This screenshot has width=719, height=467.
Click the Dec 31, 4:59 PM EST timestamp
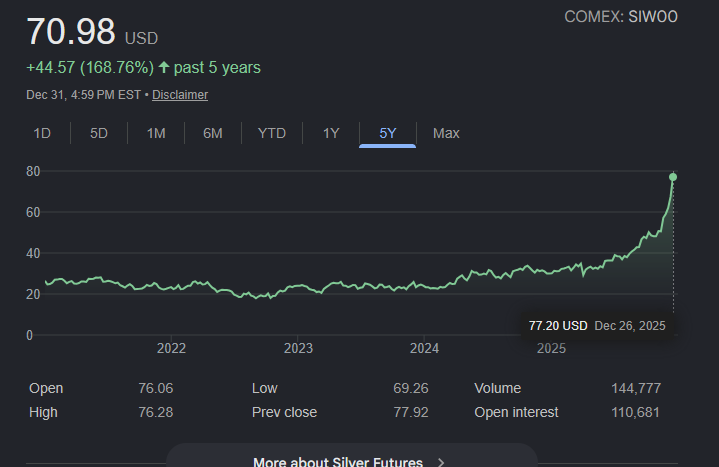tap(83, 95)
